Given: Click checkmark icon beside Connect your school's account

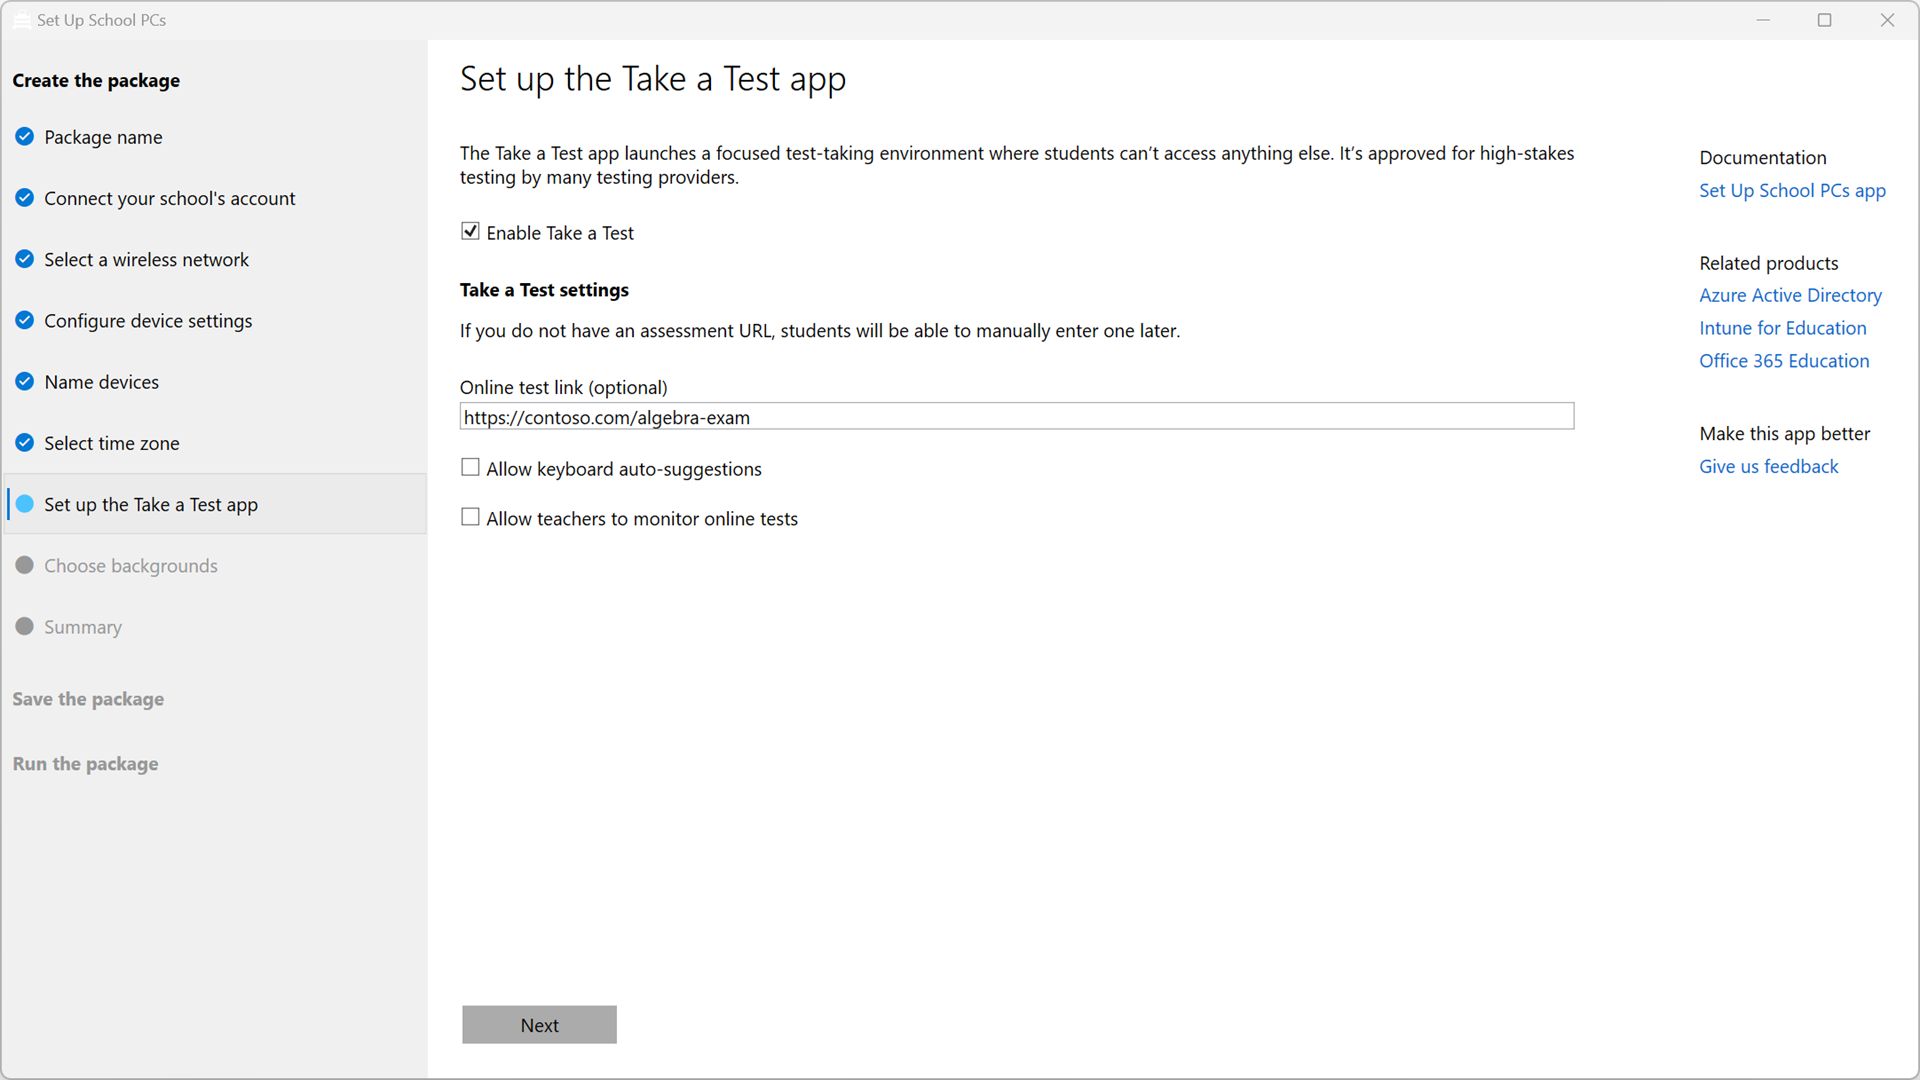Looking at the screenshot, I should pos(25,198).
